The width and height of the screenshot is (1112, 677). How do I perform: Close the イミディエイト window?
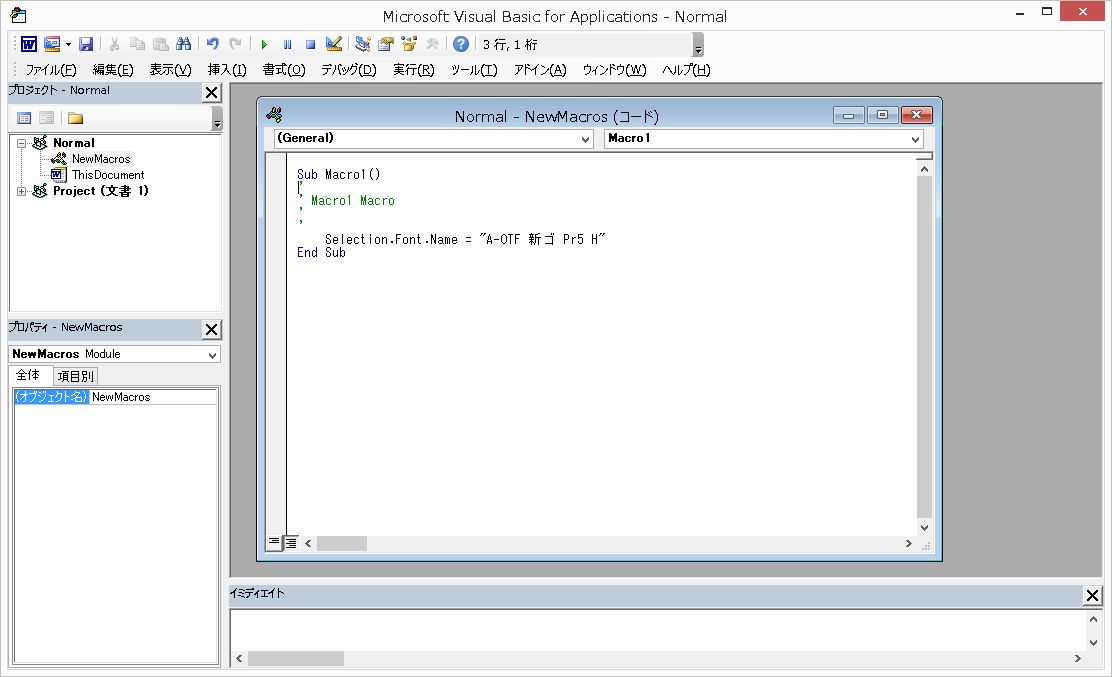pos(1093,595)
